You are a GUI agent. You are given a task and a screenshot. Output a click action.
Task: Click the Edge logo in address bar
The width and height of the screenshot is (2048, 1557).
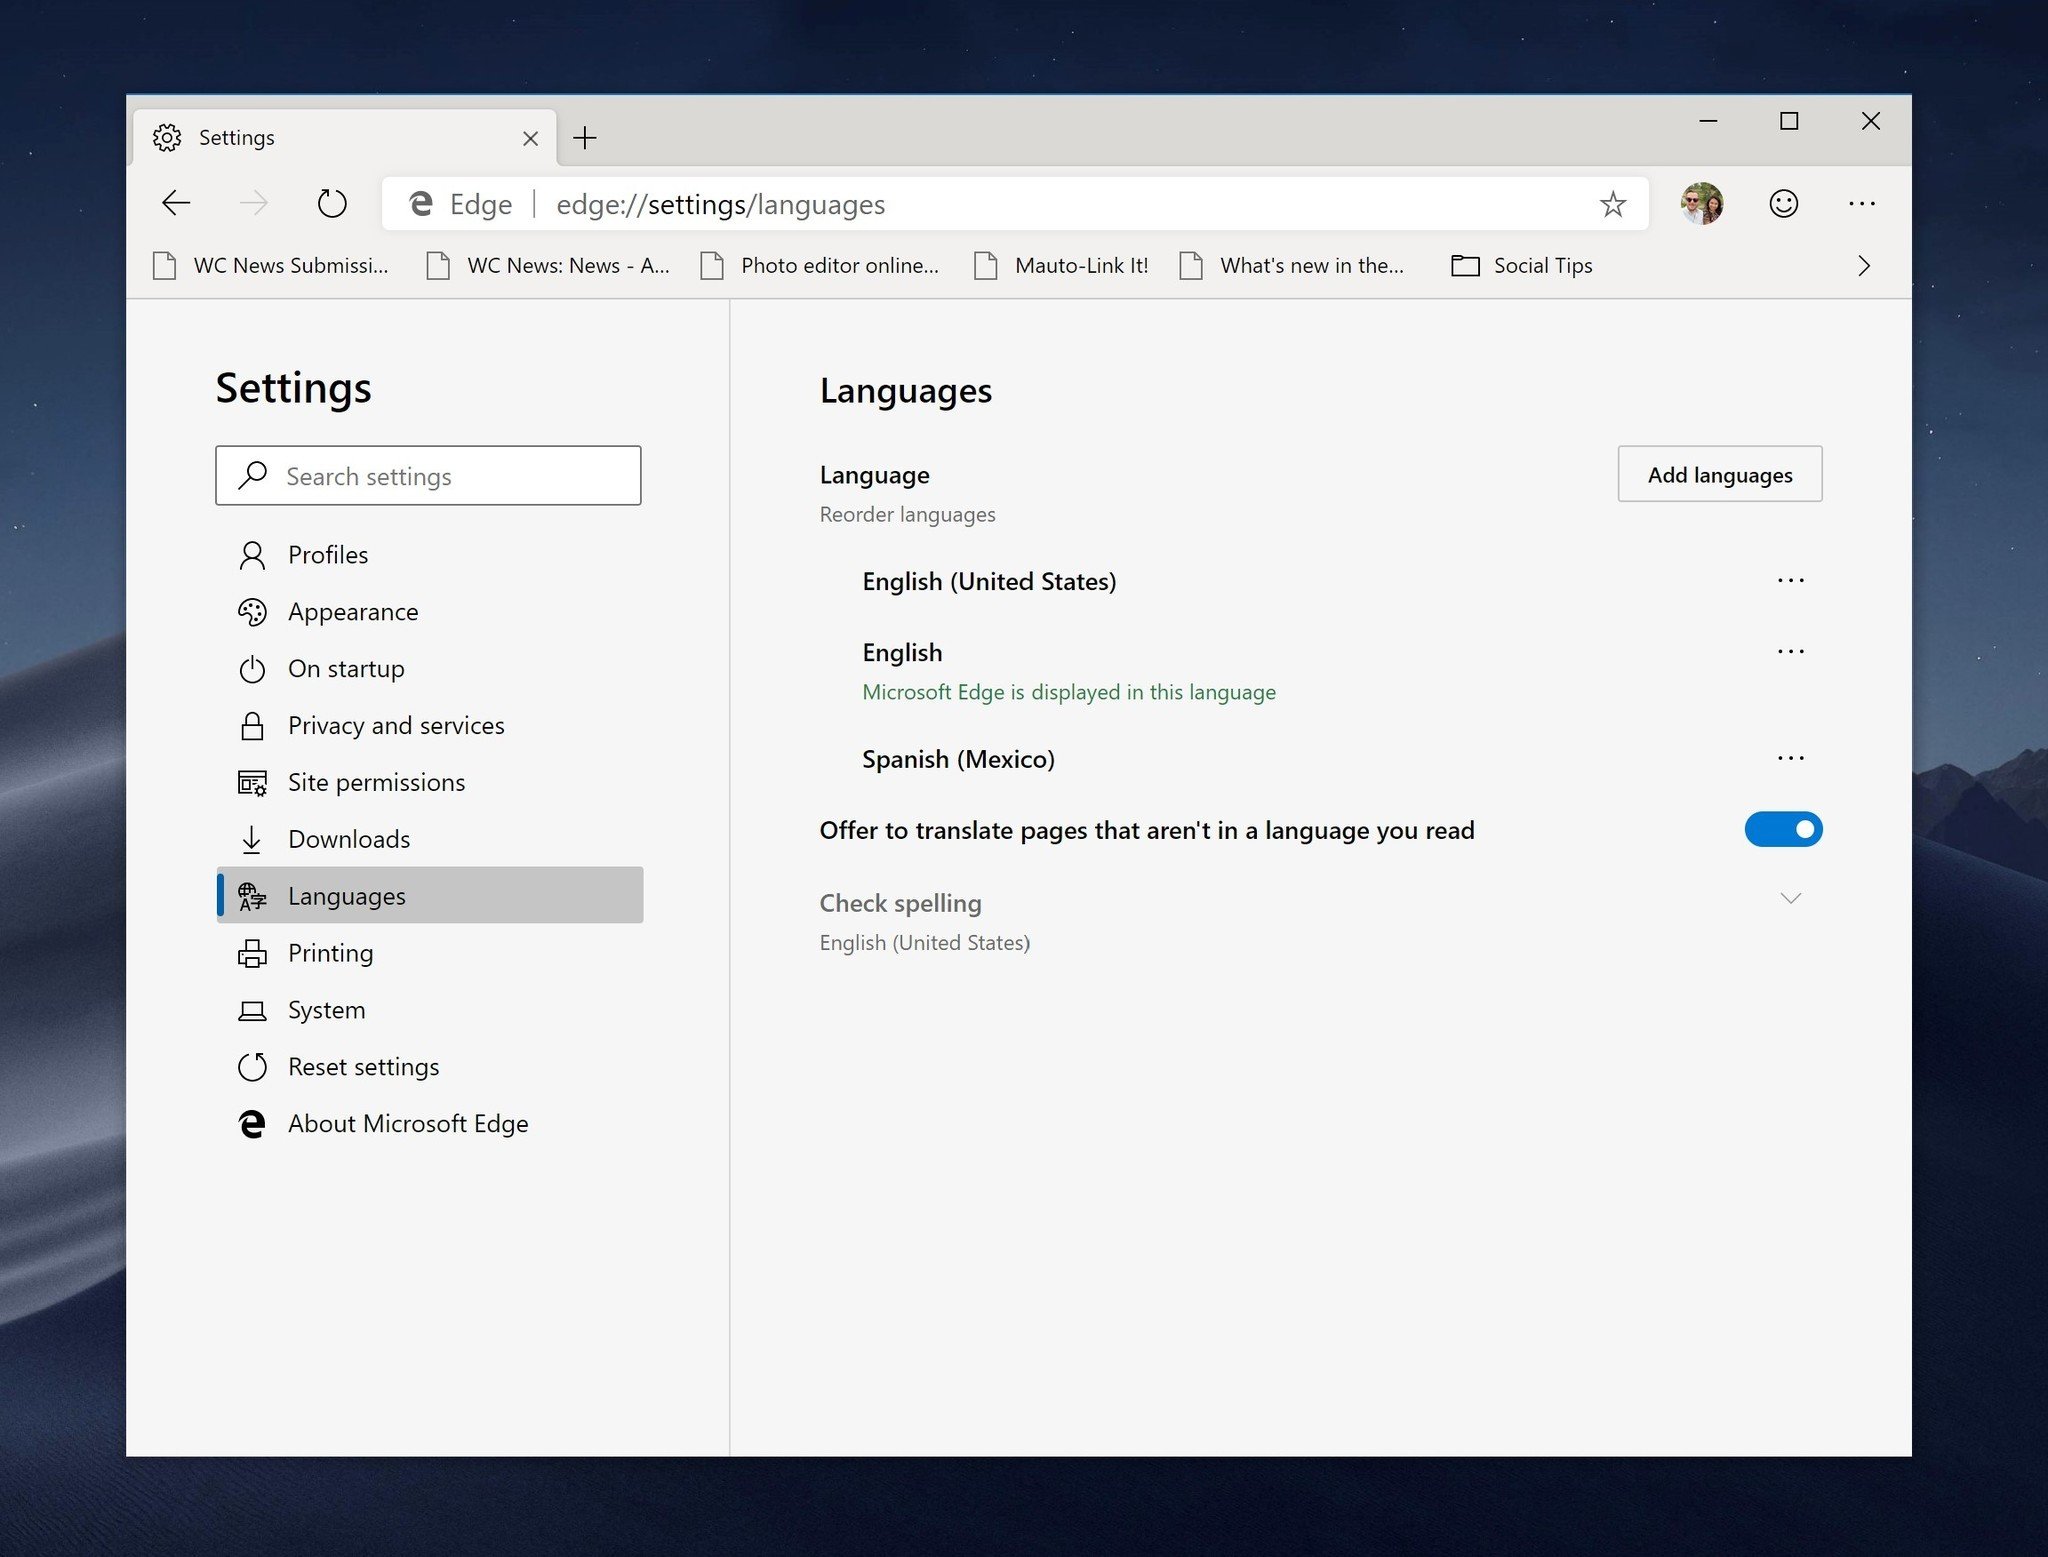[421, 204]
